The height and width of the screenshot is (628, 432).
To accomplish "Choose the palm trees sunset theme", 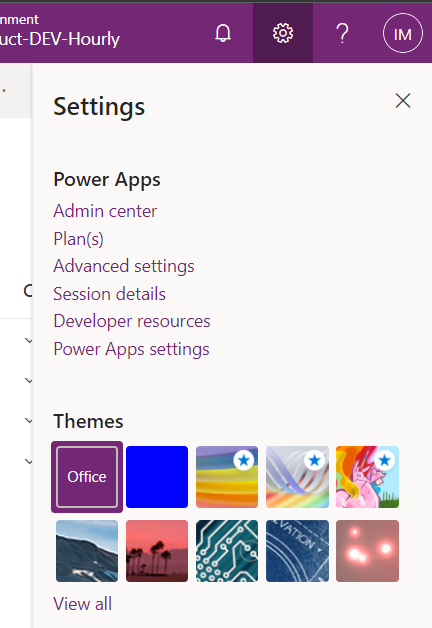I will 157,551.
